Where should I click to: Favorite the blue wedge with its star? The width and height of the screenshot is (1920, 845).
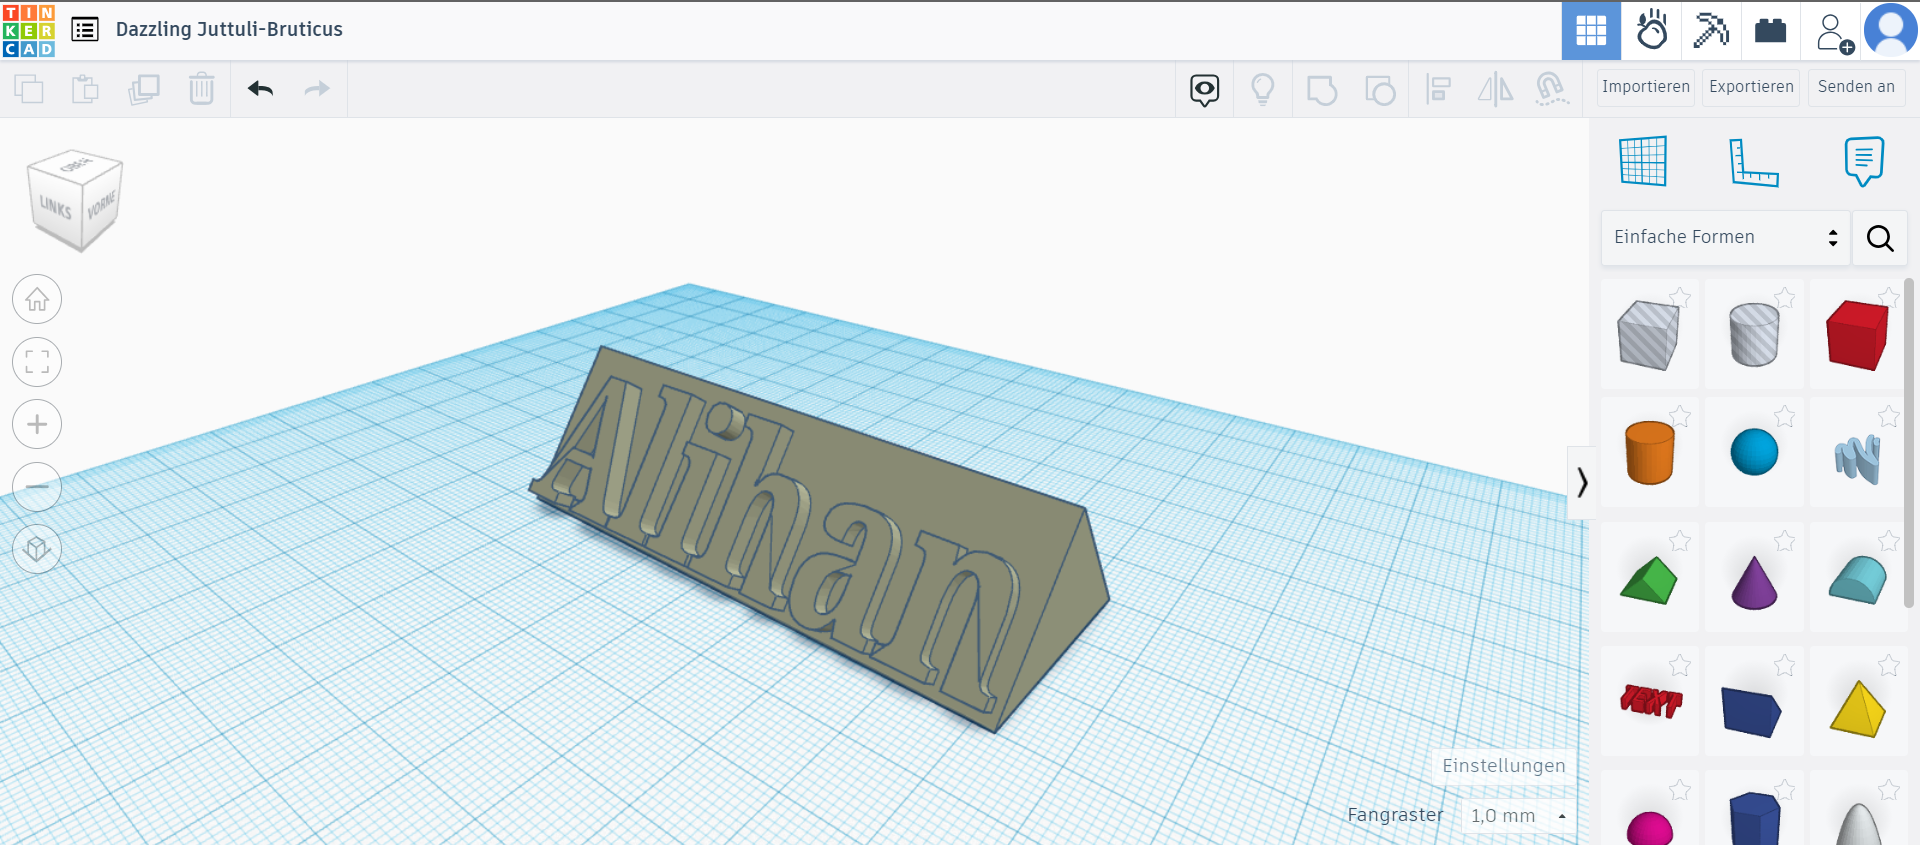click(1785, 665)
